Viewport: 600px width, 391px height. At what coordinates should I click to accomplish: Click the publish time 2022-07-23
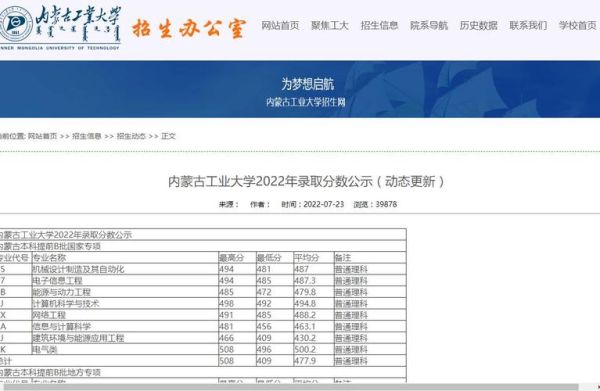324,204
